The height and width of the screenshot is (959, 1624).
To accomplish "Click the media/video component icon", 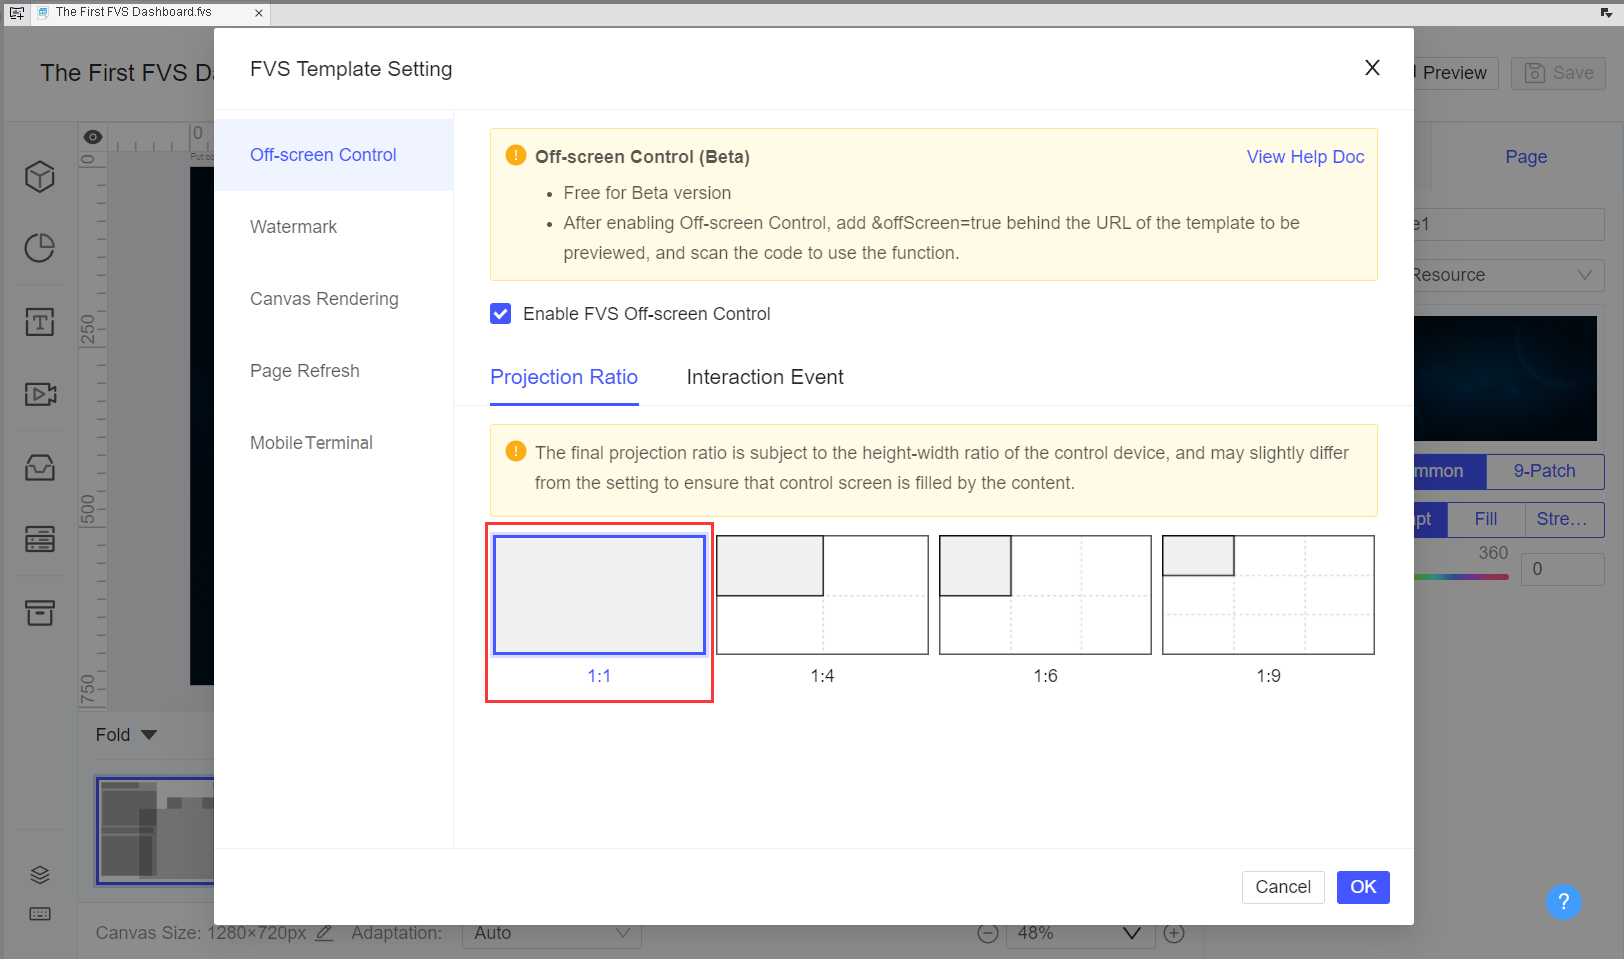I will pos(39,393).
